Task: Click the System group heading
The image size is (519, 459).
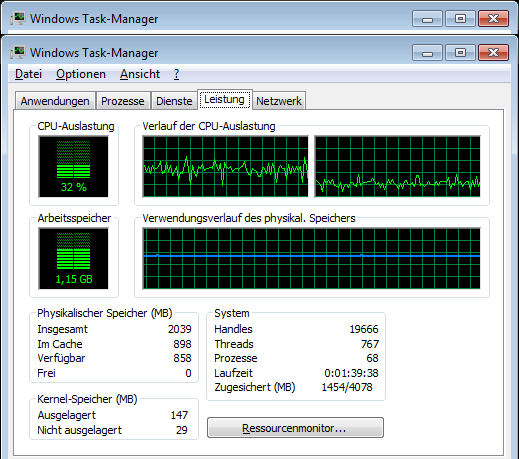Action: (x=232, y=313)
